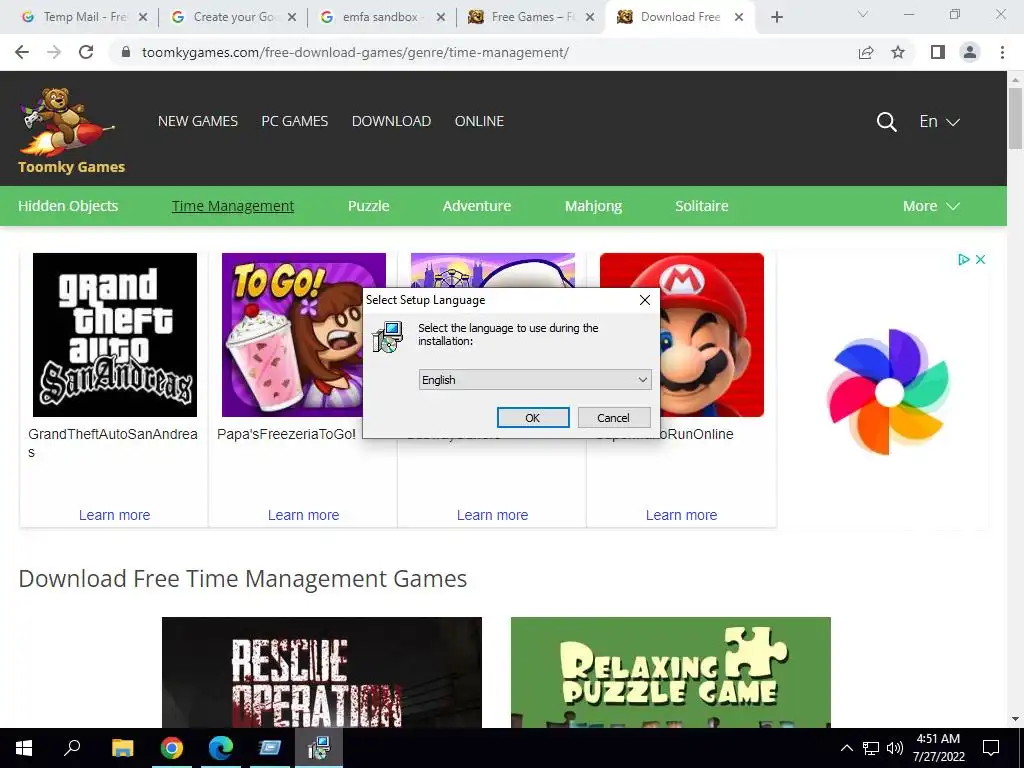The height and width of the screenshot is (768, 1024).
Task: Select Solitaire genre
Action: click(701, 206)
